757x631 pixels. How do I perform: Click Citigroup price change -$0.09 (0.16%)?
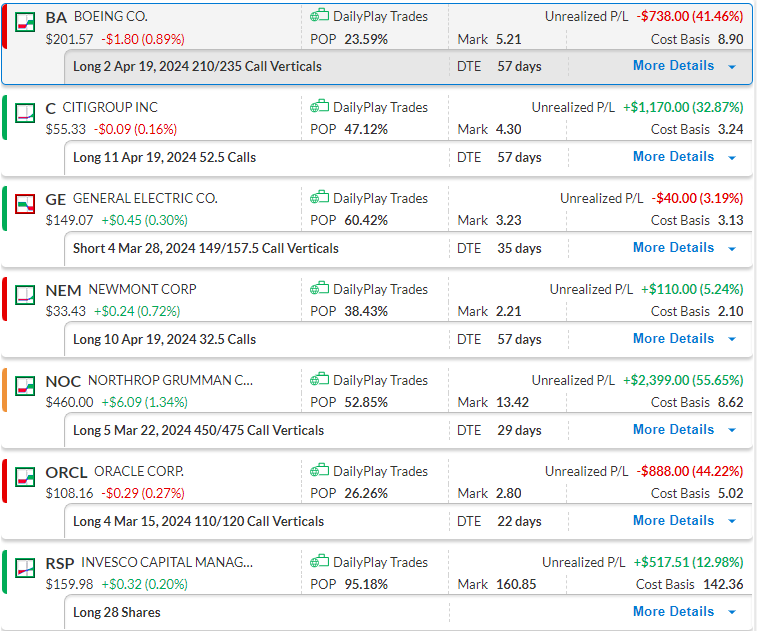tap(135, 129)
